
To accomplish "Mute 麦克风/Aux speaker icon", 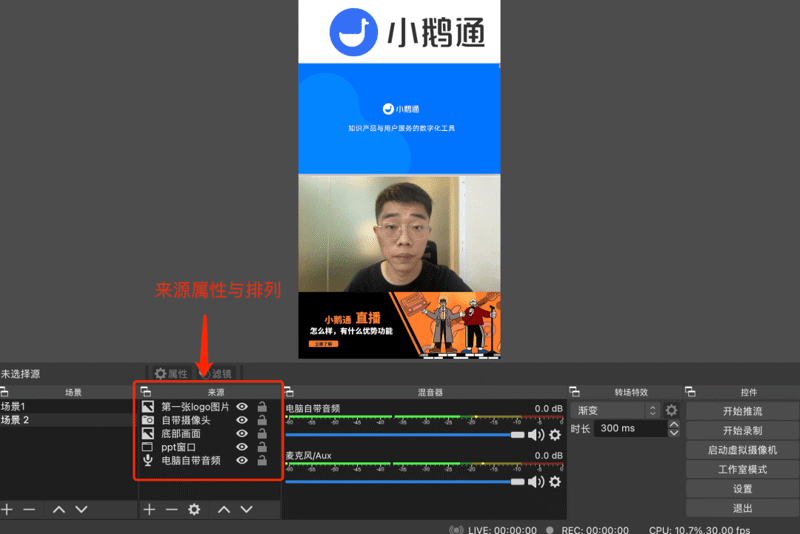I will (x=536, y=481).
